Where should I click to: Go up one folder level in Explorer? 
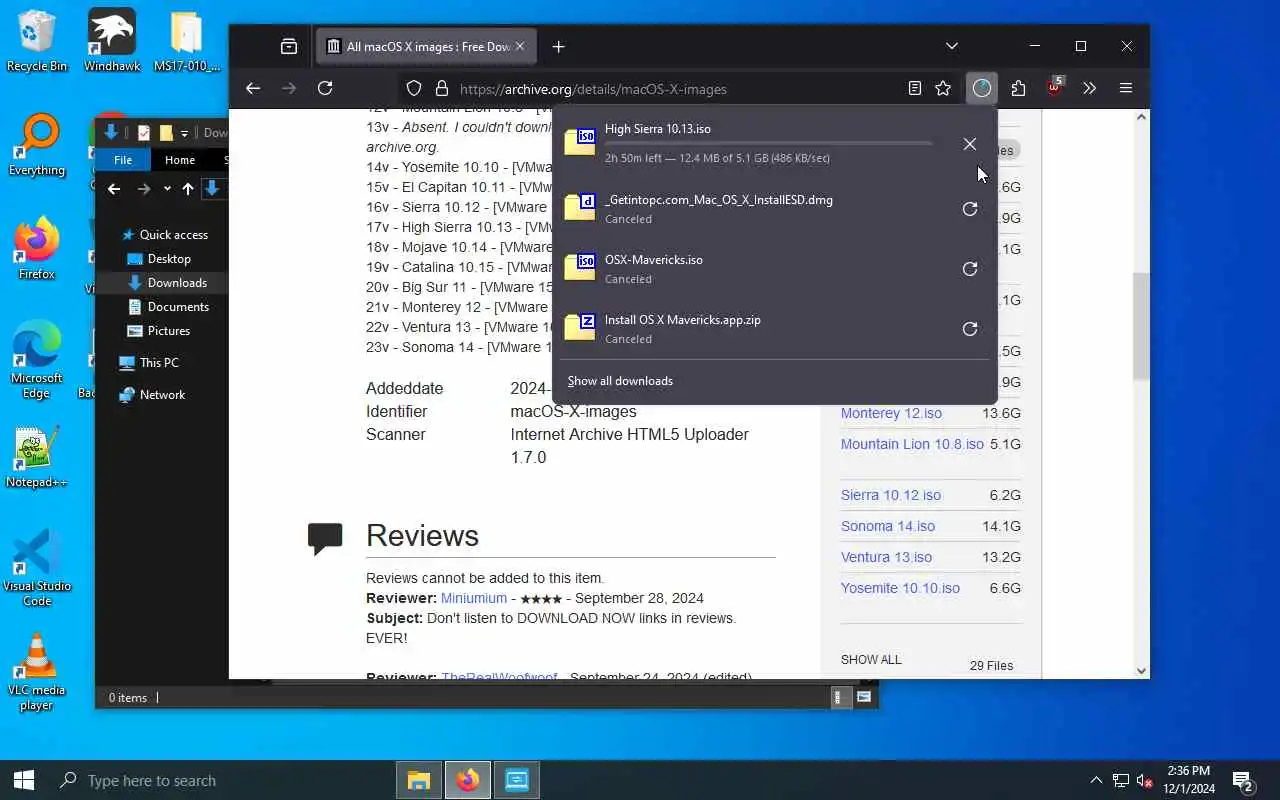[x=188, y=188]
